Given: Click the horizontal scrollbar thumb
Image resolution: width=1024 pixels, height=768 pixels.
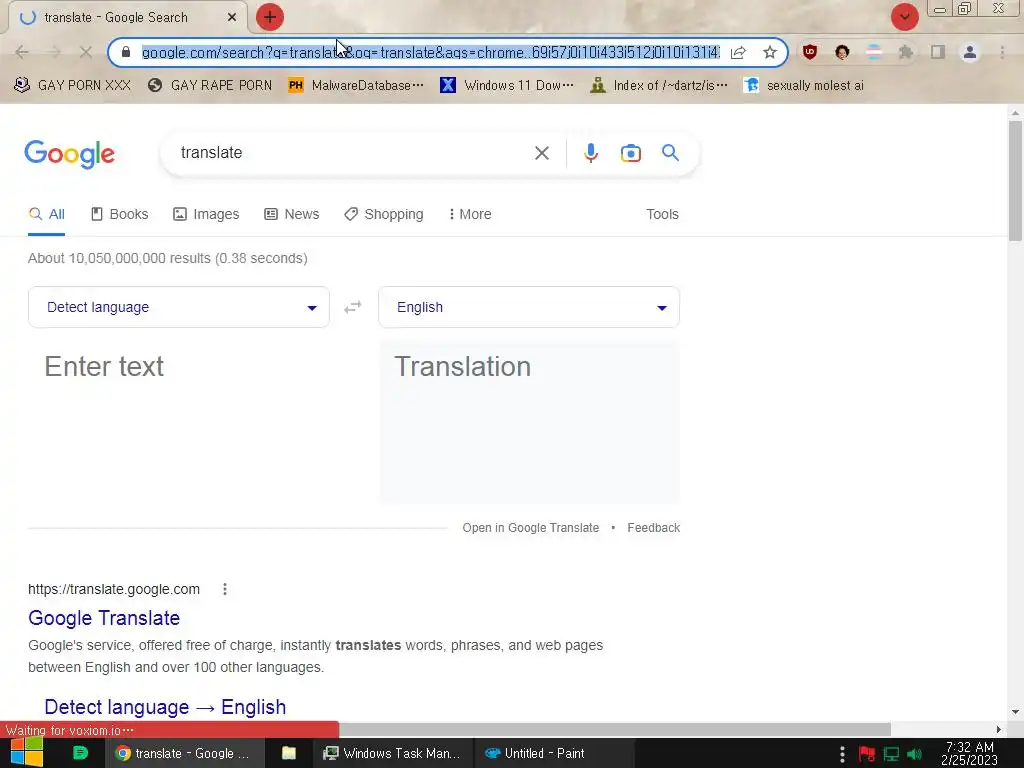Looking at the screenshot, I should (x=615, y=729).
